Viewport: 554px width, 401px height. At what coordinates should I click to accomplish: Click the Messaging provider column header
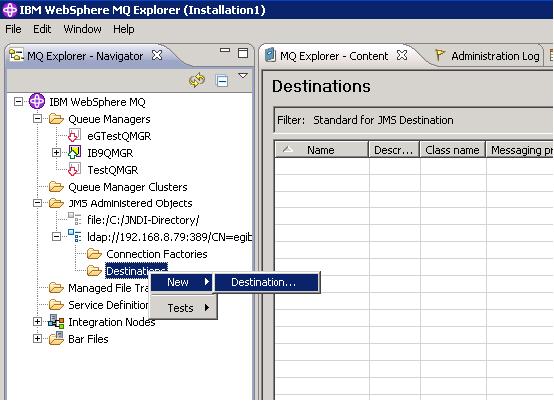[x=520, y=150]
